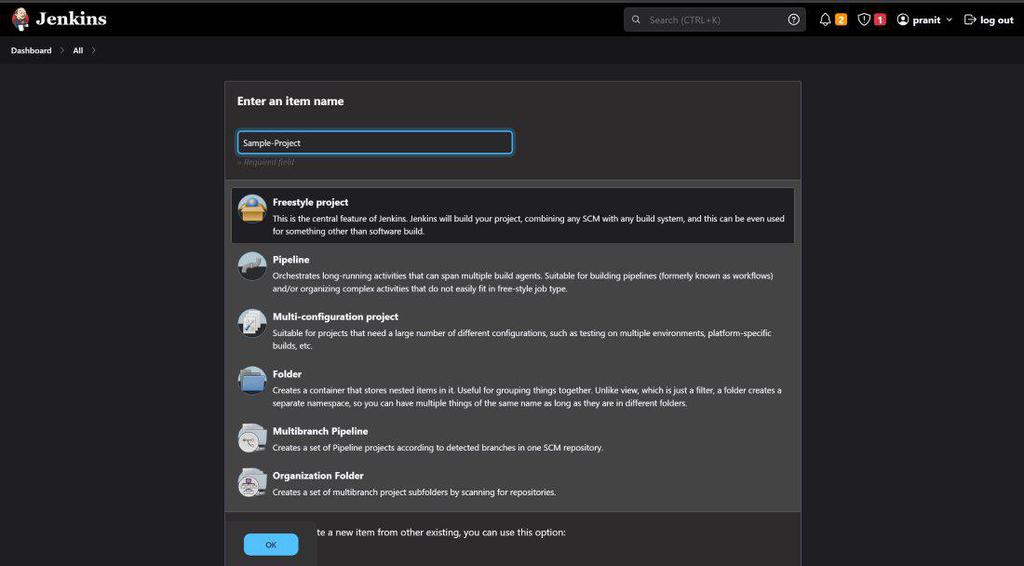Viewport: 1024px width, 566px height.
Task: Click the orange notification count badge
Action: pos(841,20)
